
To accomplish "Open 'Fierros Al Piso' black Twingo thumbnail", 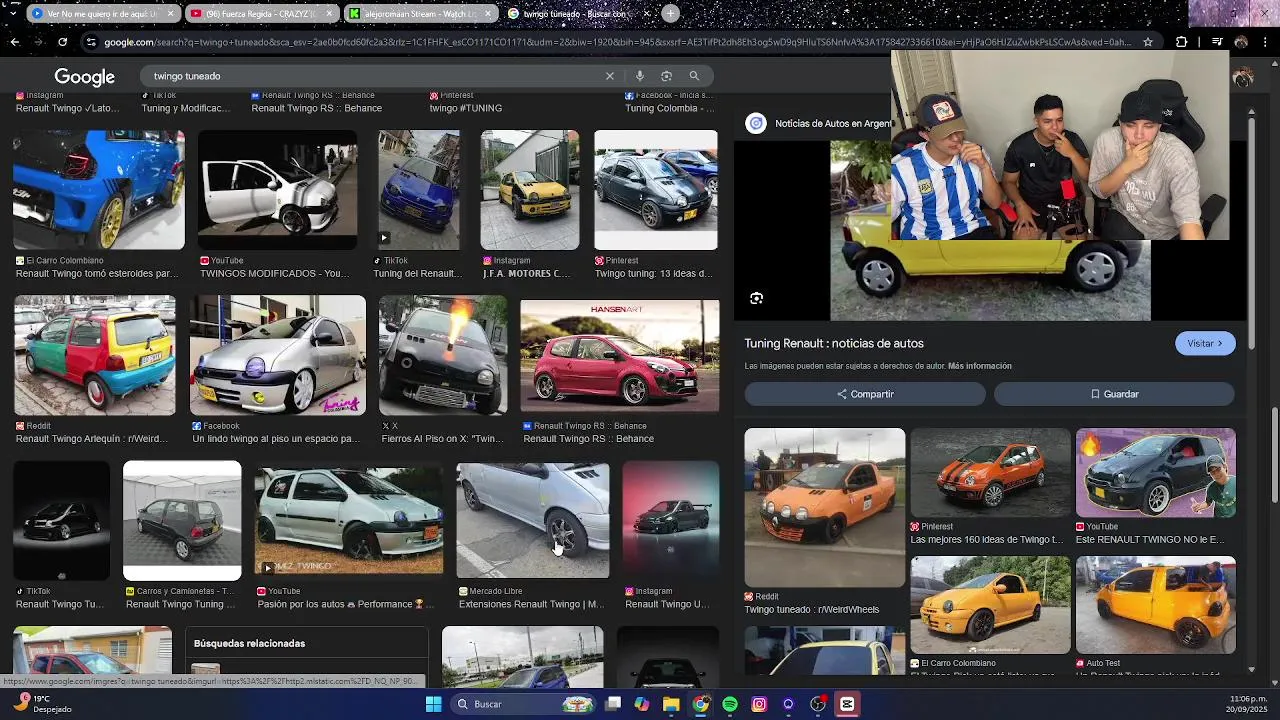I will point(443,355).
